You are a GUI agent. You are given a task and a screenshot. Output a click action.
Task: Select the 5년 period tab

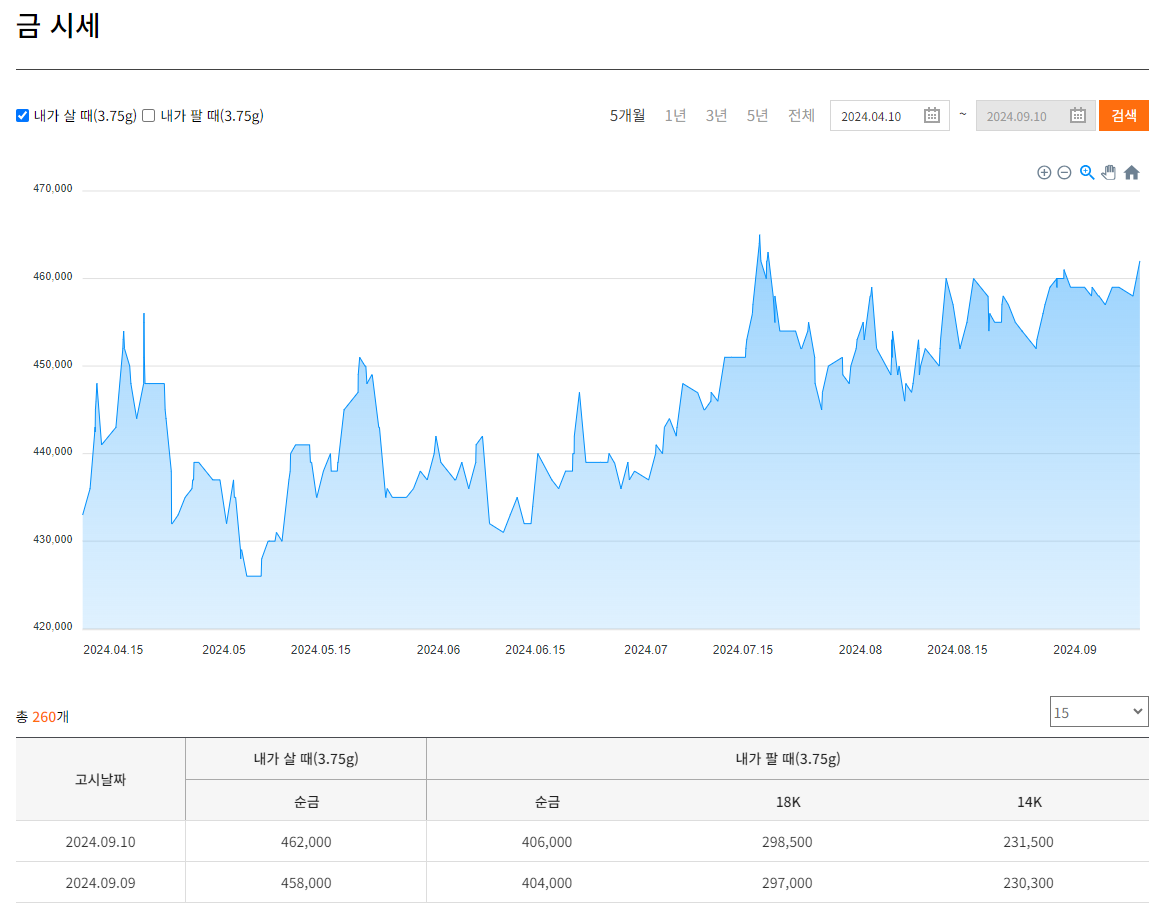pyautogui.click(x=758, y=115)
